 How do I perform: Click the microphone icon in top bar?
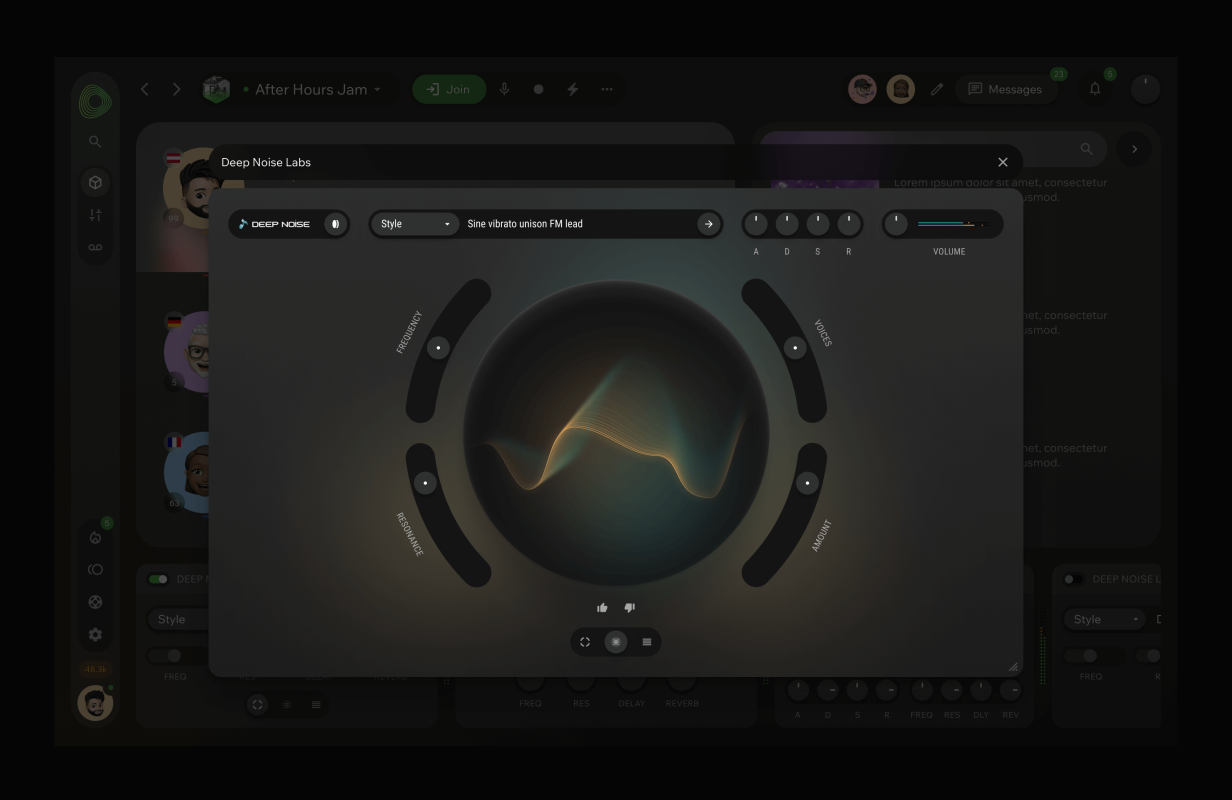click(x=504, y=89)
